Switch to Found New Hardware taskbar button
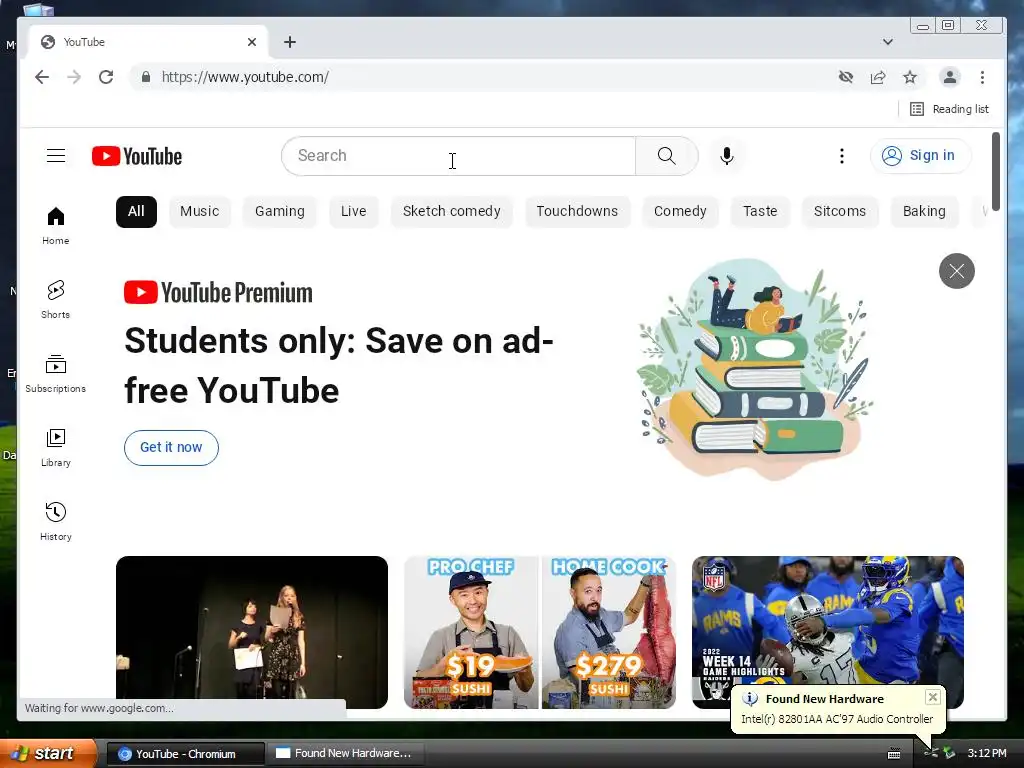This screenshot has height=768, width=1024. point(345,754)
